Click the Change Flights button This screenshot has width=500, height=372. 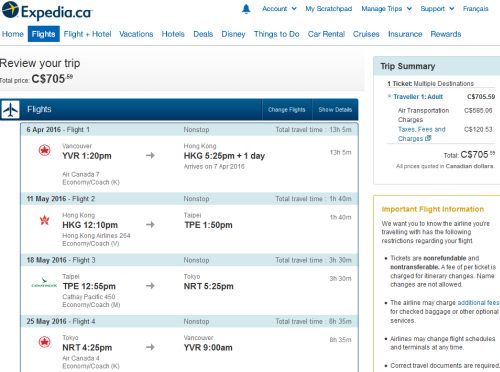[x=287, y=110]
